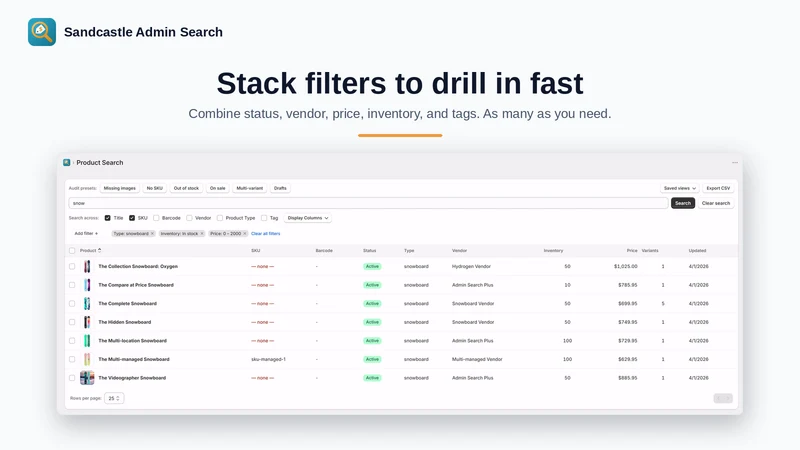Click Active status badge for The Complete Snowboard

372,304
